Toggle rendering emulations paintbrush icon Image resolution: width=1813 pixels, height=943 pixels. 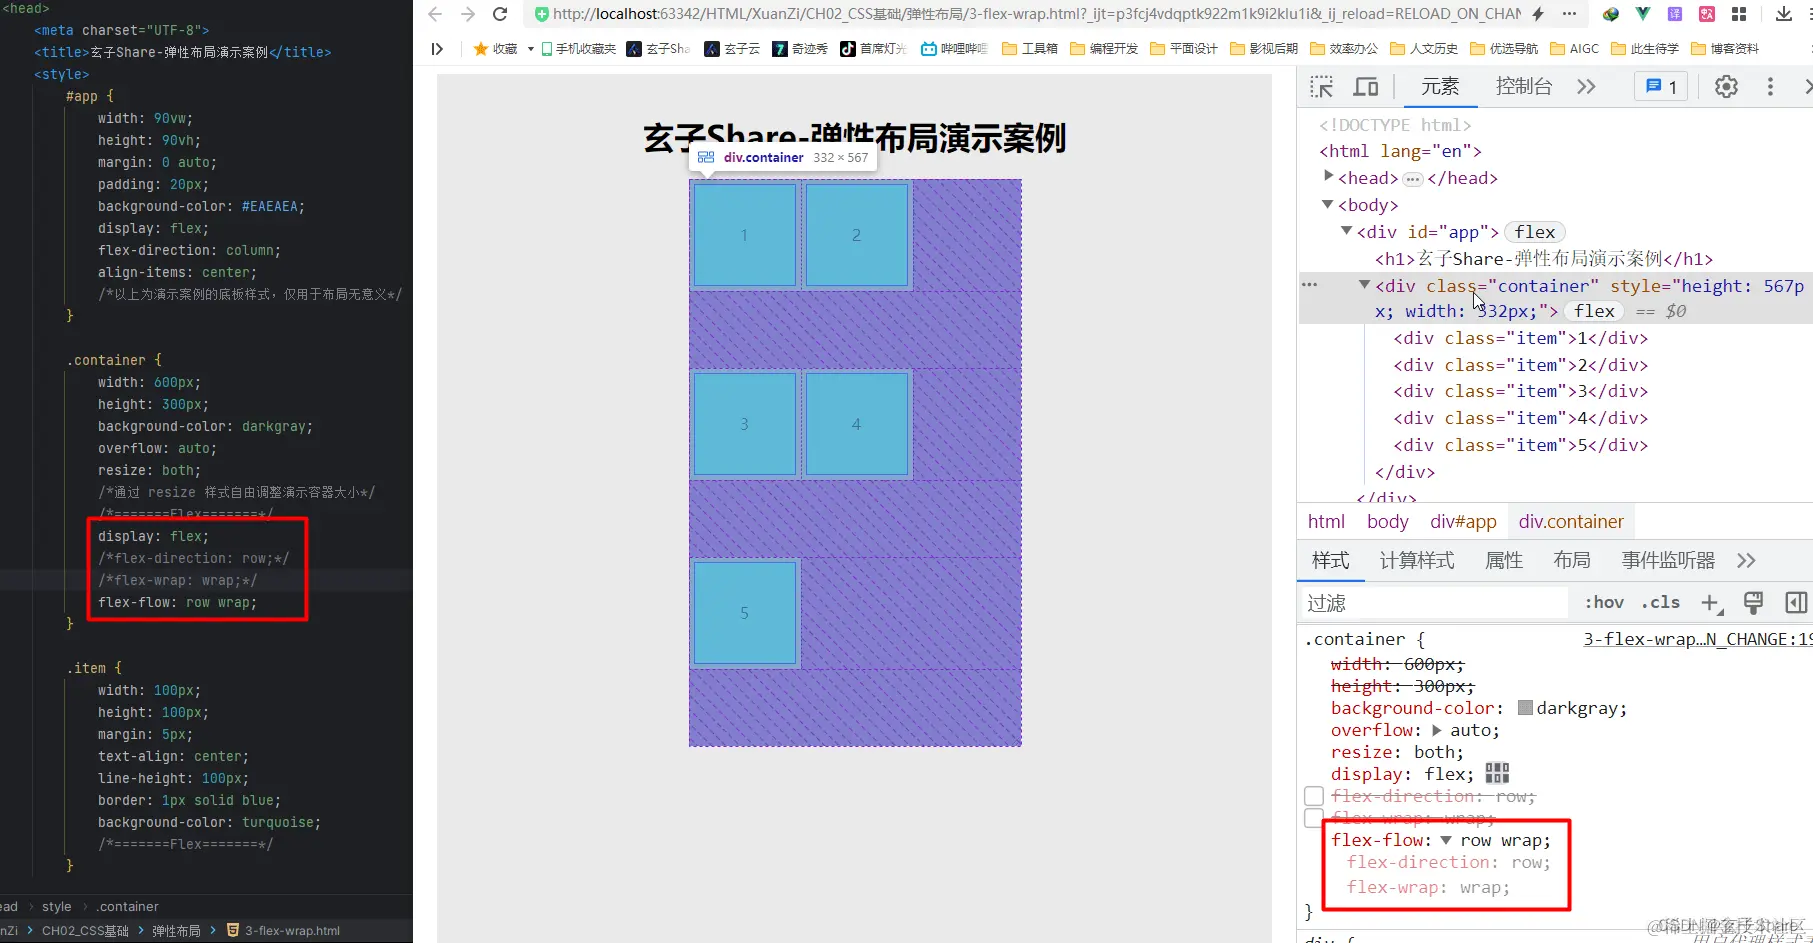point(1753,602)
